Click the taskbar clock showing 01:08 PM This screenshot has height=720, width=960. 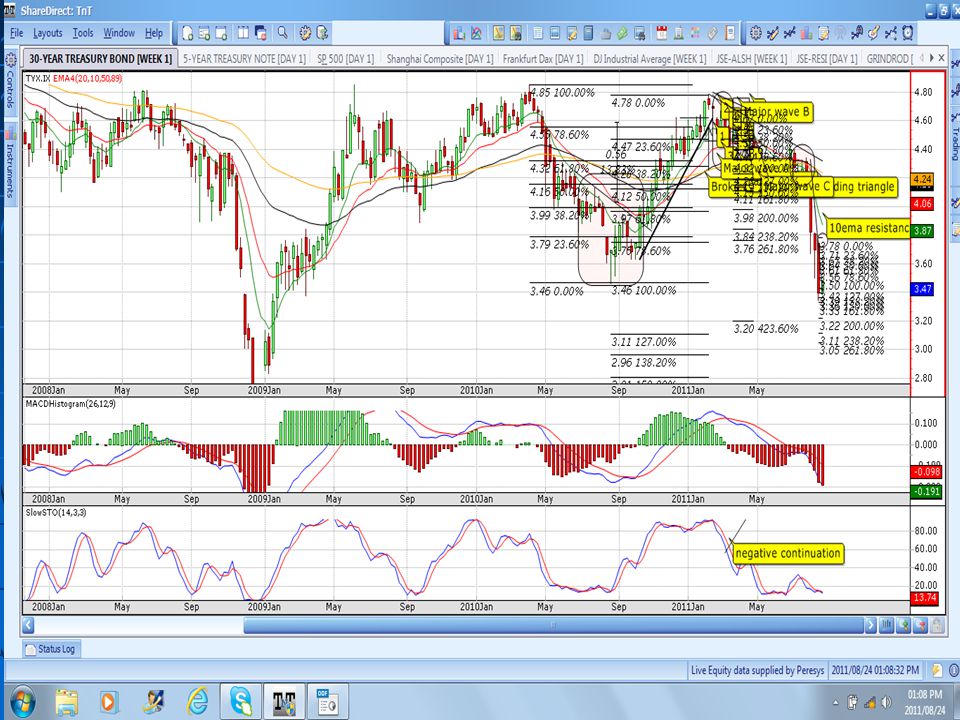pos(924,694)
